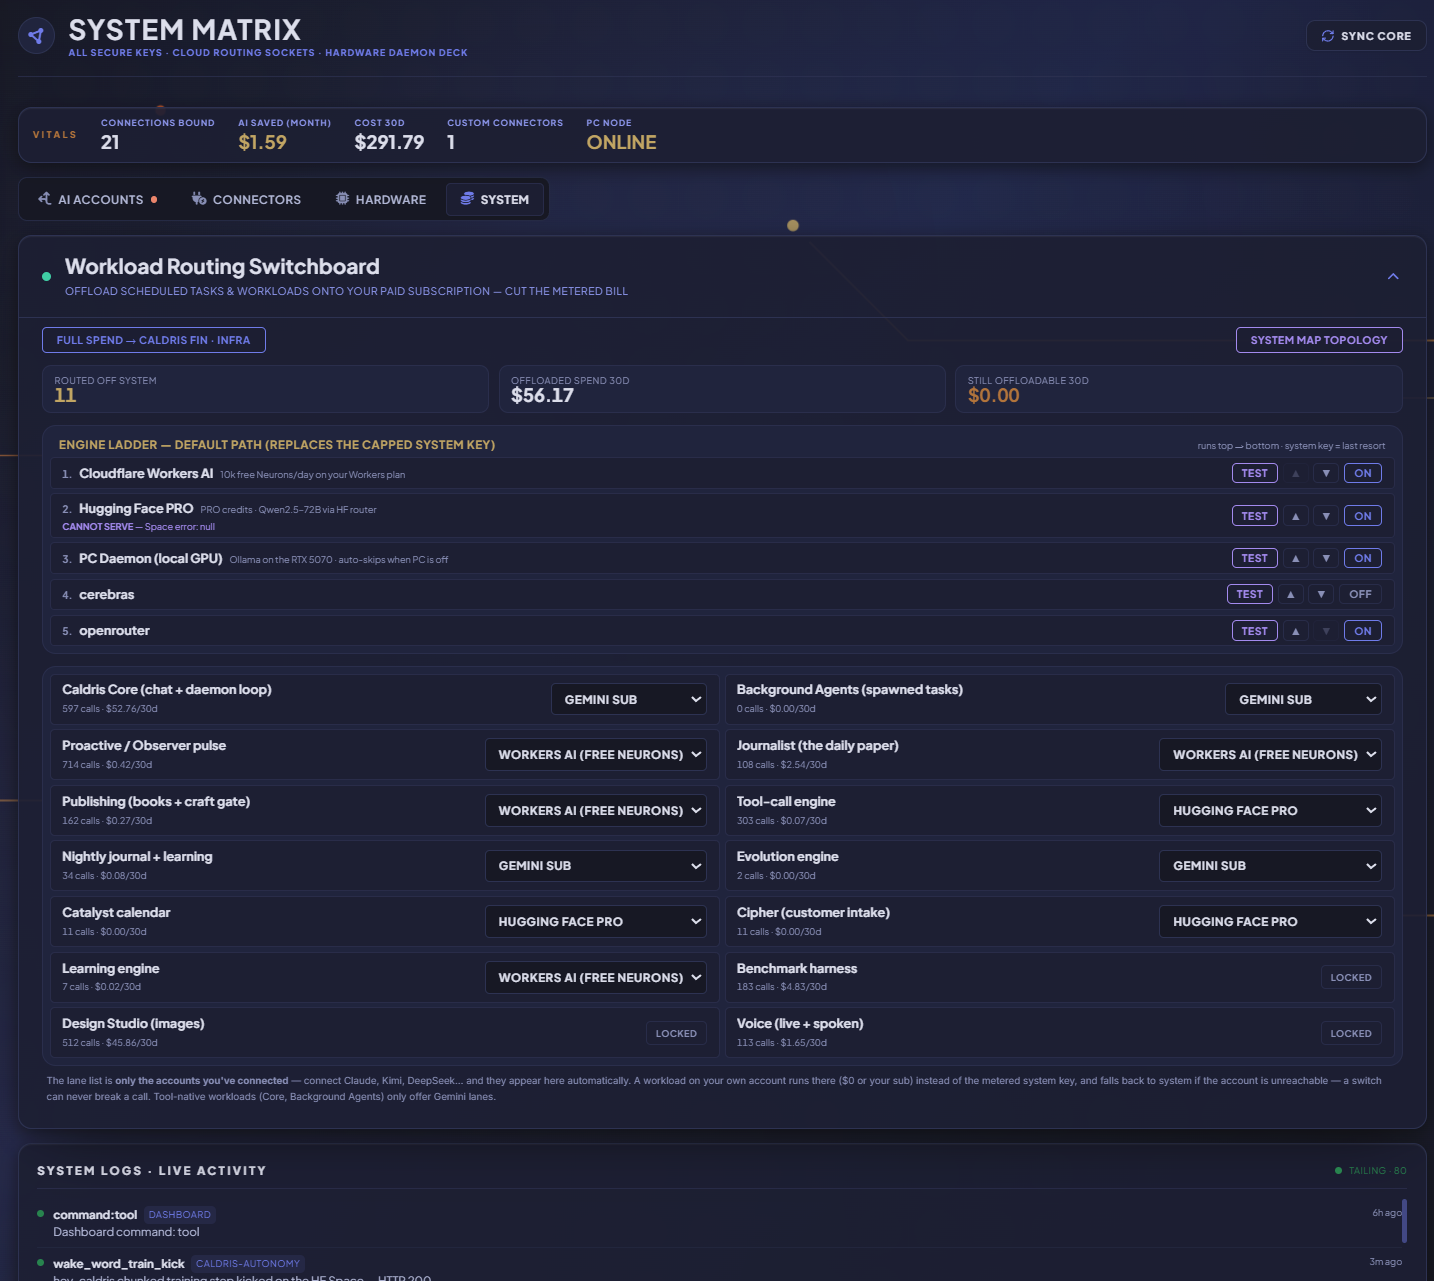Enable the cerebras engine (OFF toggle)
This screenshot has width=1434, height=1281.
click(x=1360, y=594)
